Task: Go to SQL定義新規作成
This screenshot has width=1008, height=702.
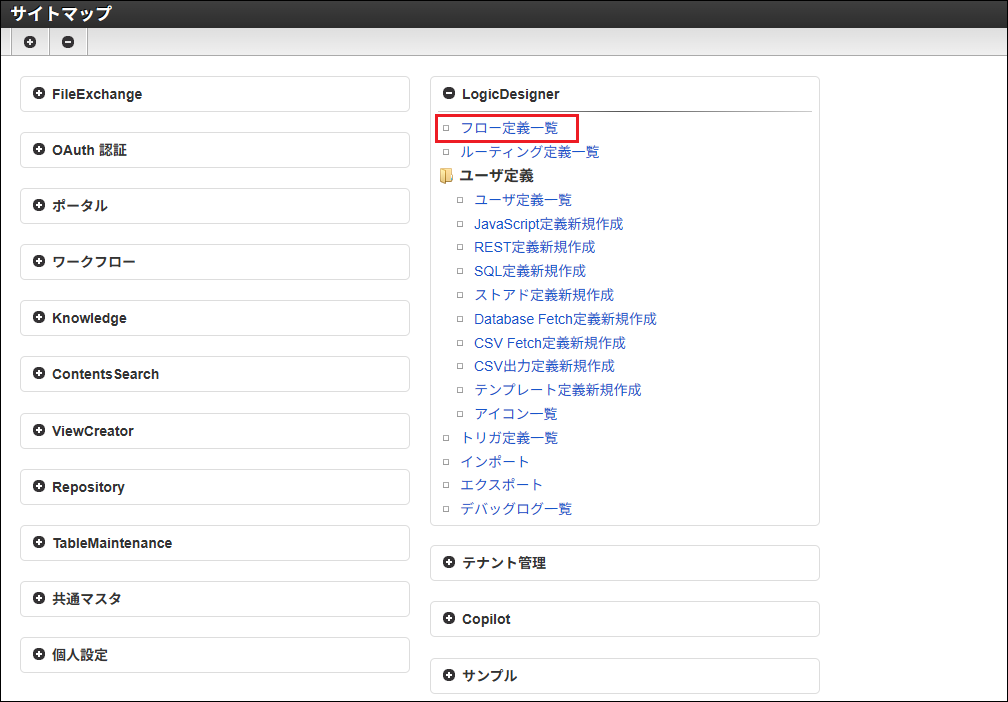Action: 529,271
